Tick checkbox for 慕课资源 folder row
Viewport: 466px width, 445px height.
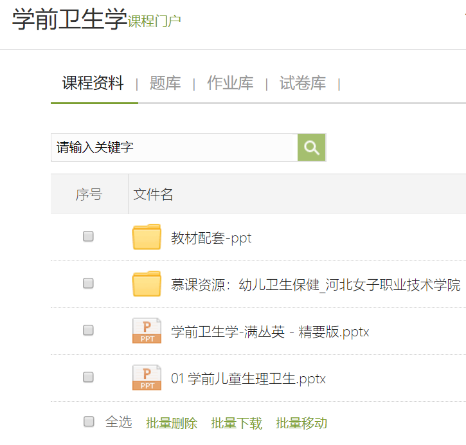(x=88, y=283)
